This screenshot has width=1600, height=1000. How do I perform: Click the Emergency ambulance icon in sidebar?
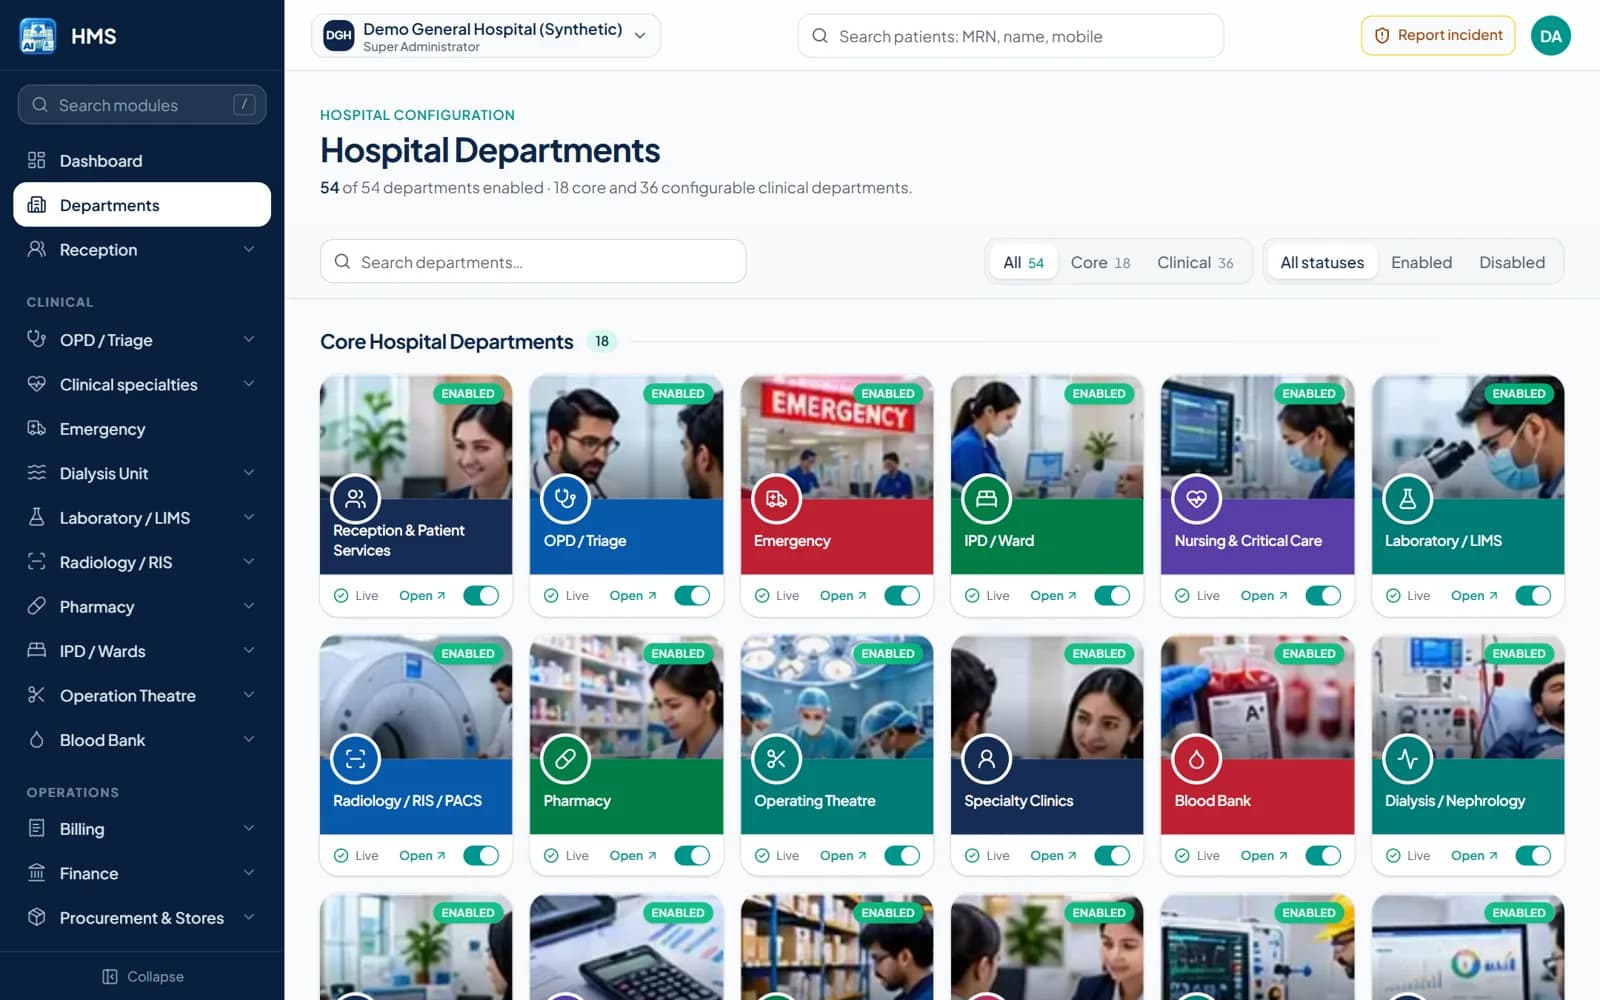pyautogui.click(x=37, y=428)
